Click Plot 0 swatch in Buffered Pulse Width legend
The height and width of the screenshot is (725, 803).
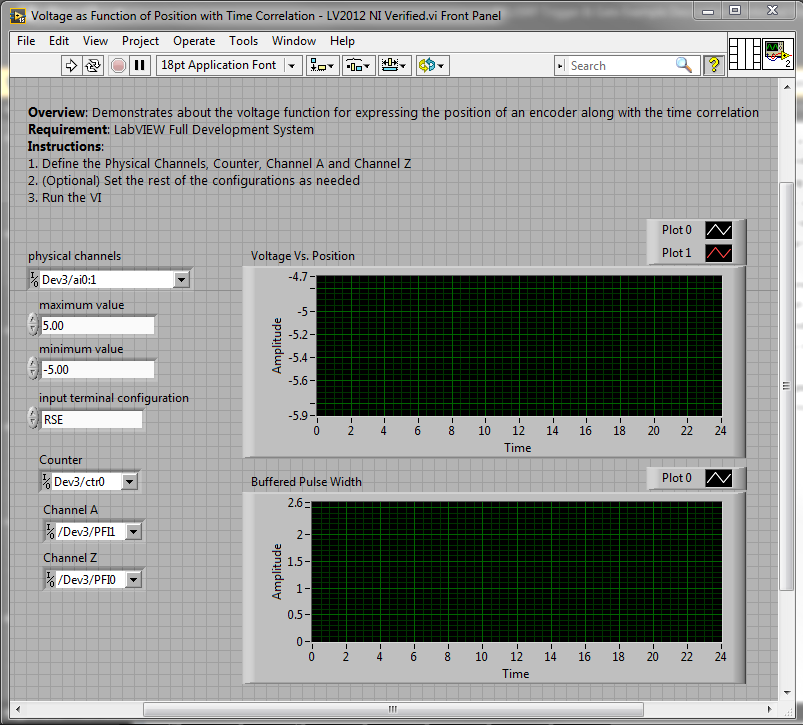719,478
